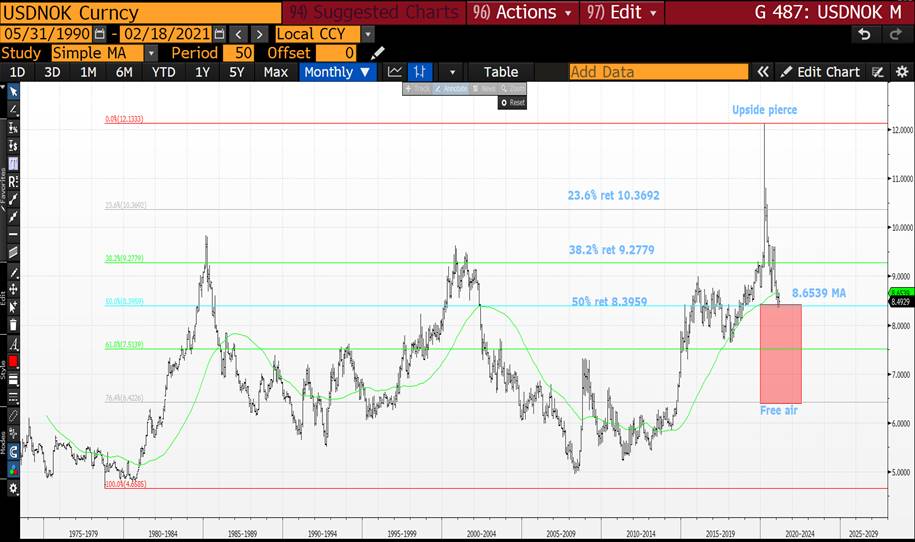Viewport: 915px width, 542px height.
Task: Click the Table button
Action: point(501,72)
